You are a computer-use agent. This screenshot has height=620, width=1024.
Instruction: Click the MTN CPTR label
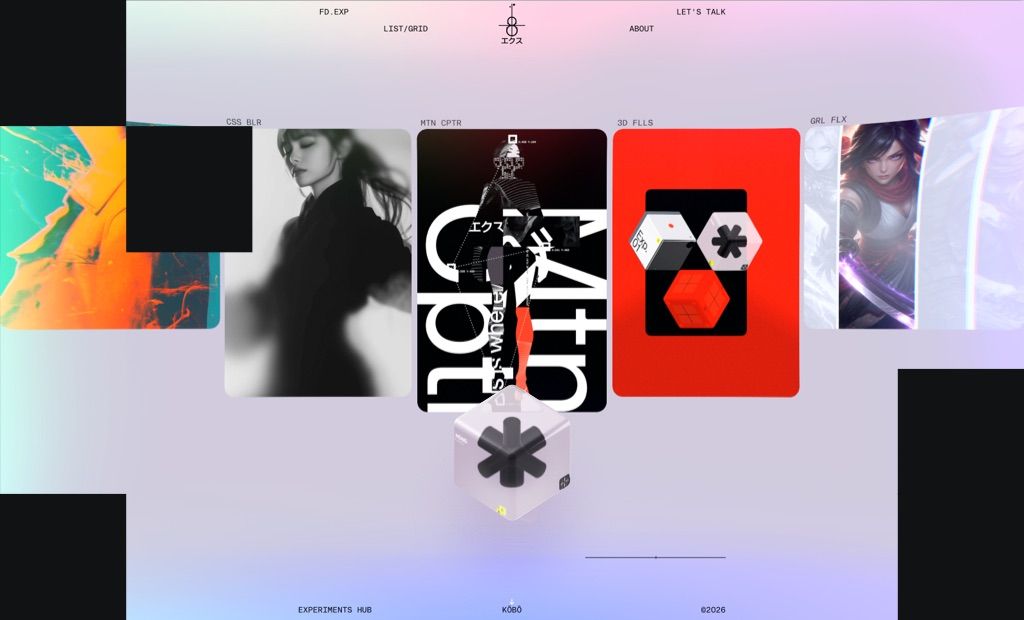[x=441, y=123]
